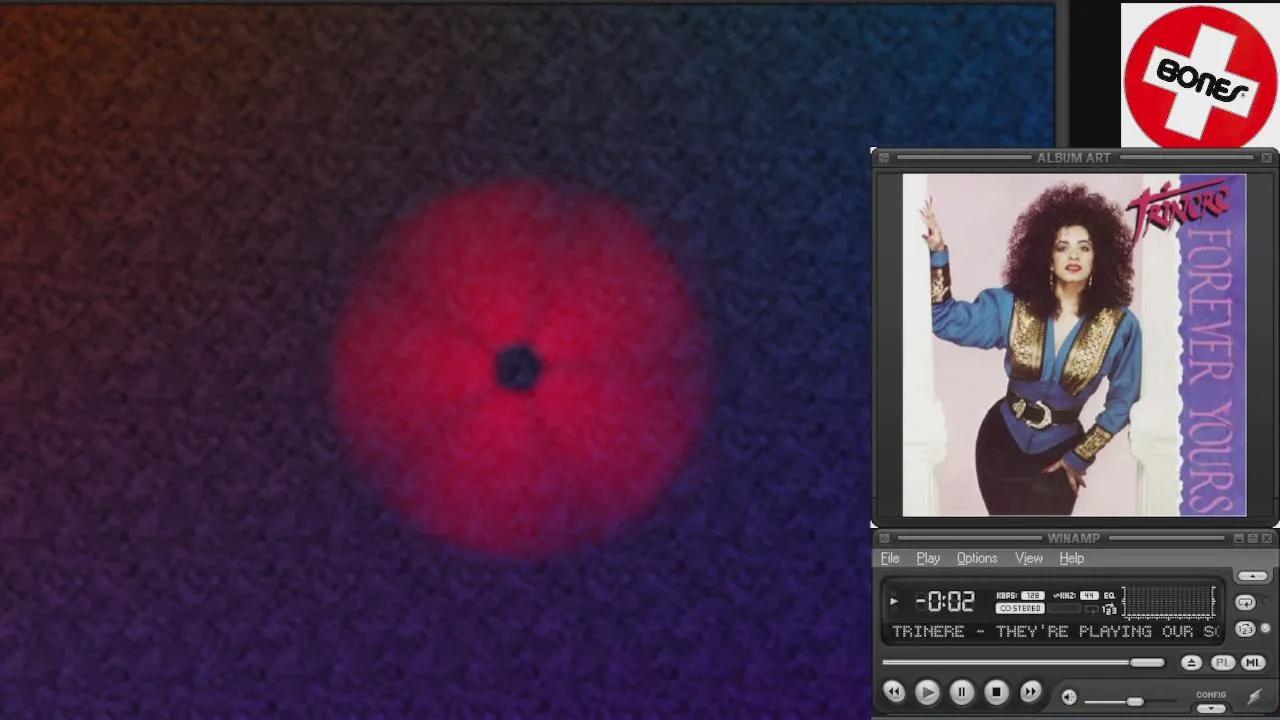Image resolution: width=1280 pixels, height=720 pixels.
Task: Click the Trinere album cover thumbnail
Action: coord(1074,345)
